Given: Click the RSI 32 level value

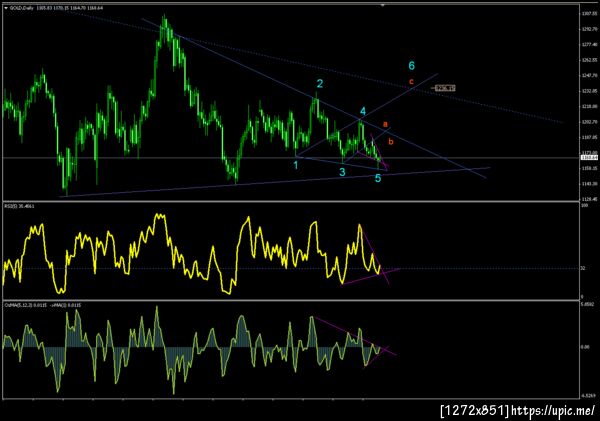Looking at the screenshot, I should click(x=583, y=268).
